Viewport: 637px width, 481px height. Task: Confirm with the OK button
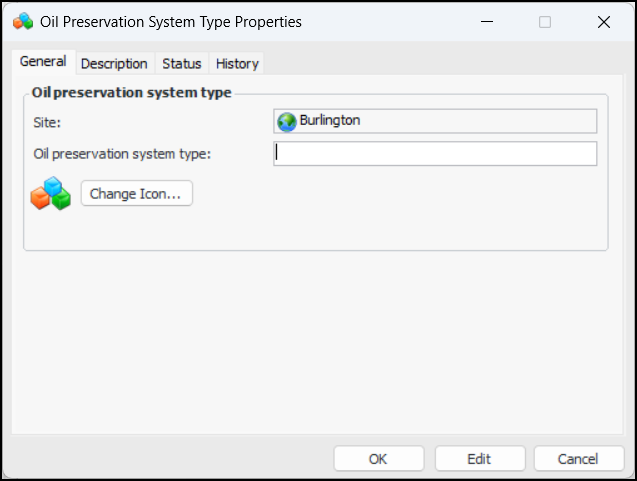pos(378,459)
